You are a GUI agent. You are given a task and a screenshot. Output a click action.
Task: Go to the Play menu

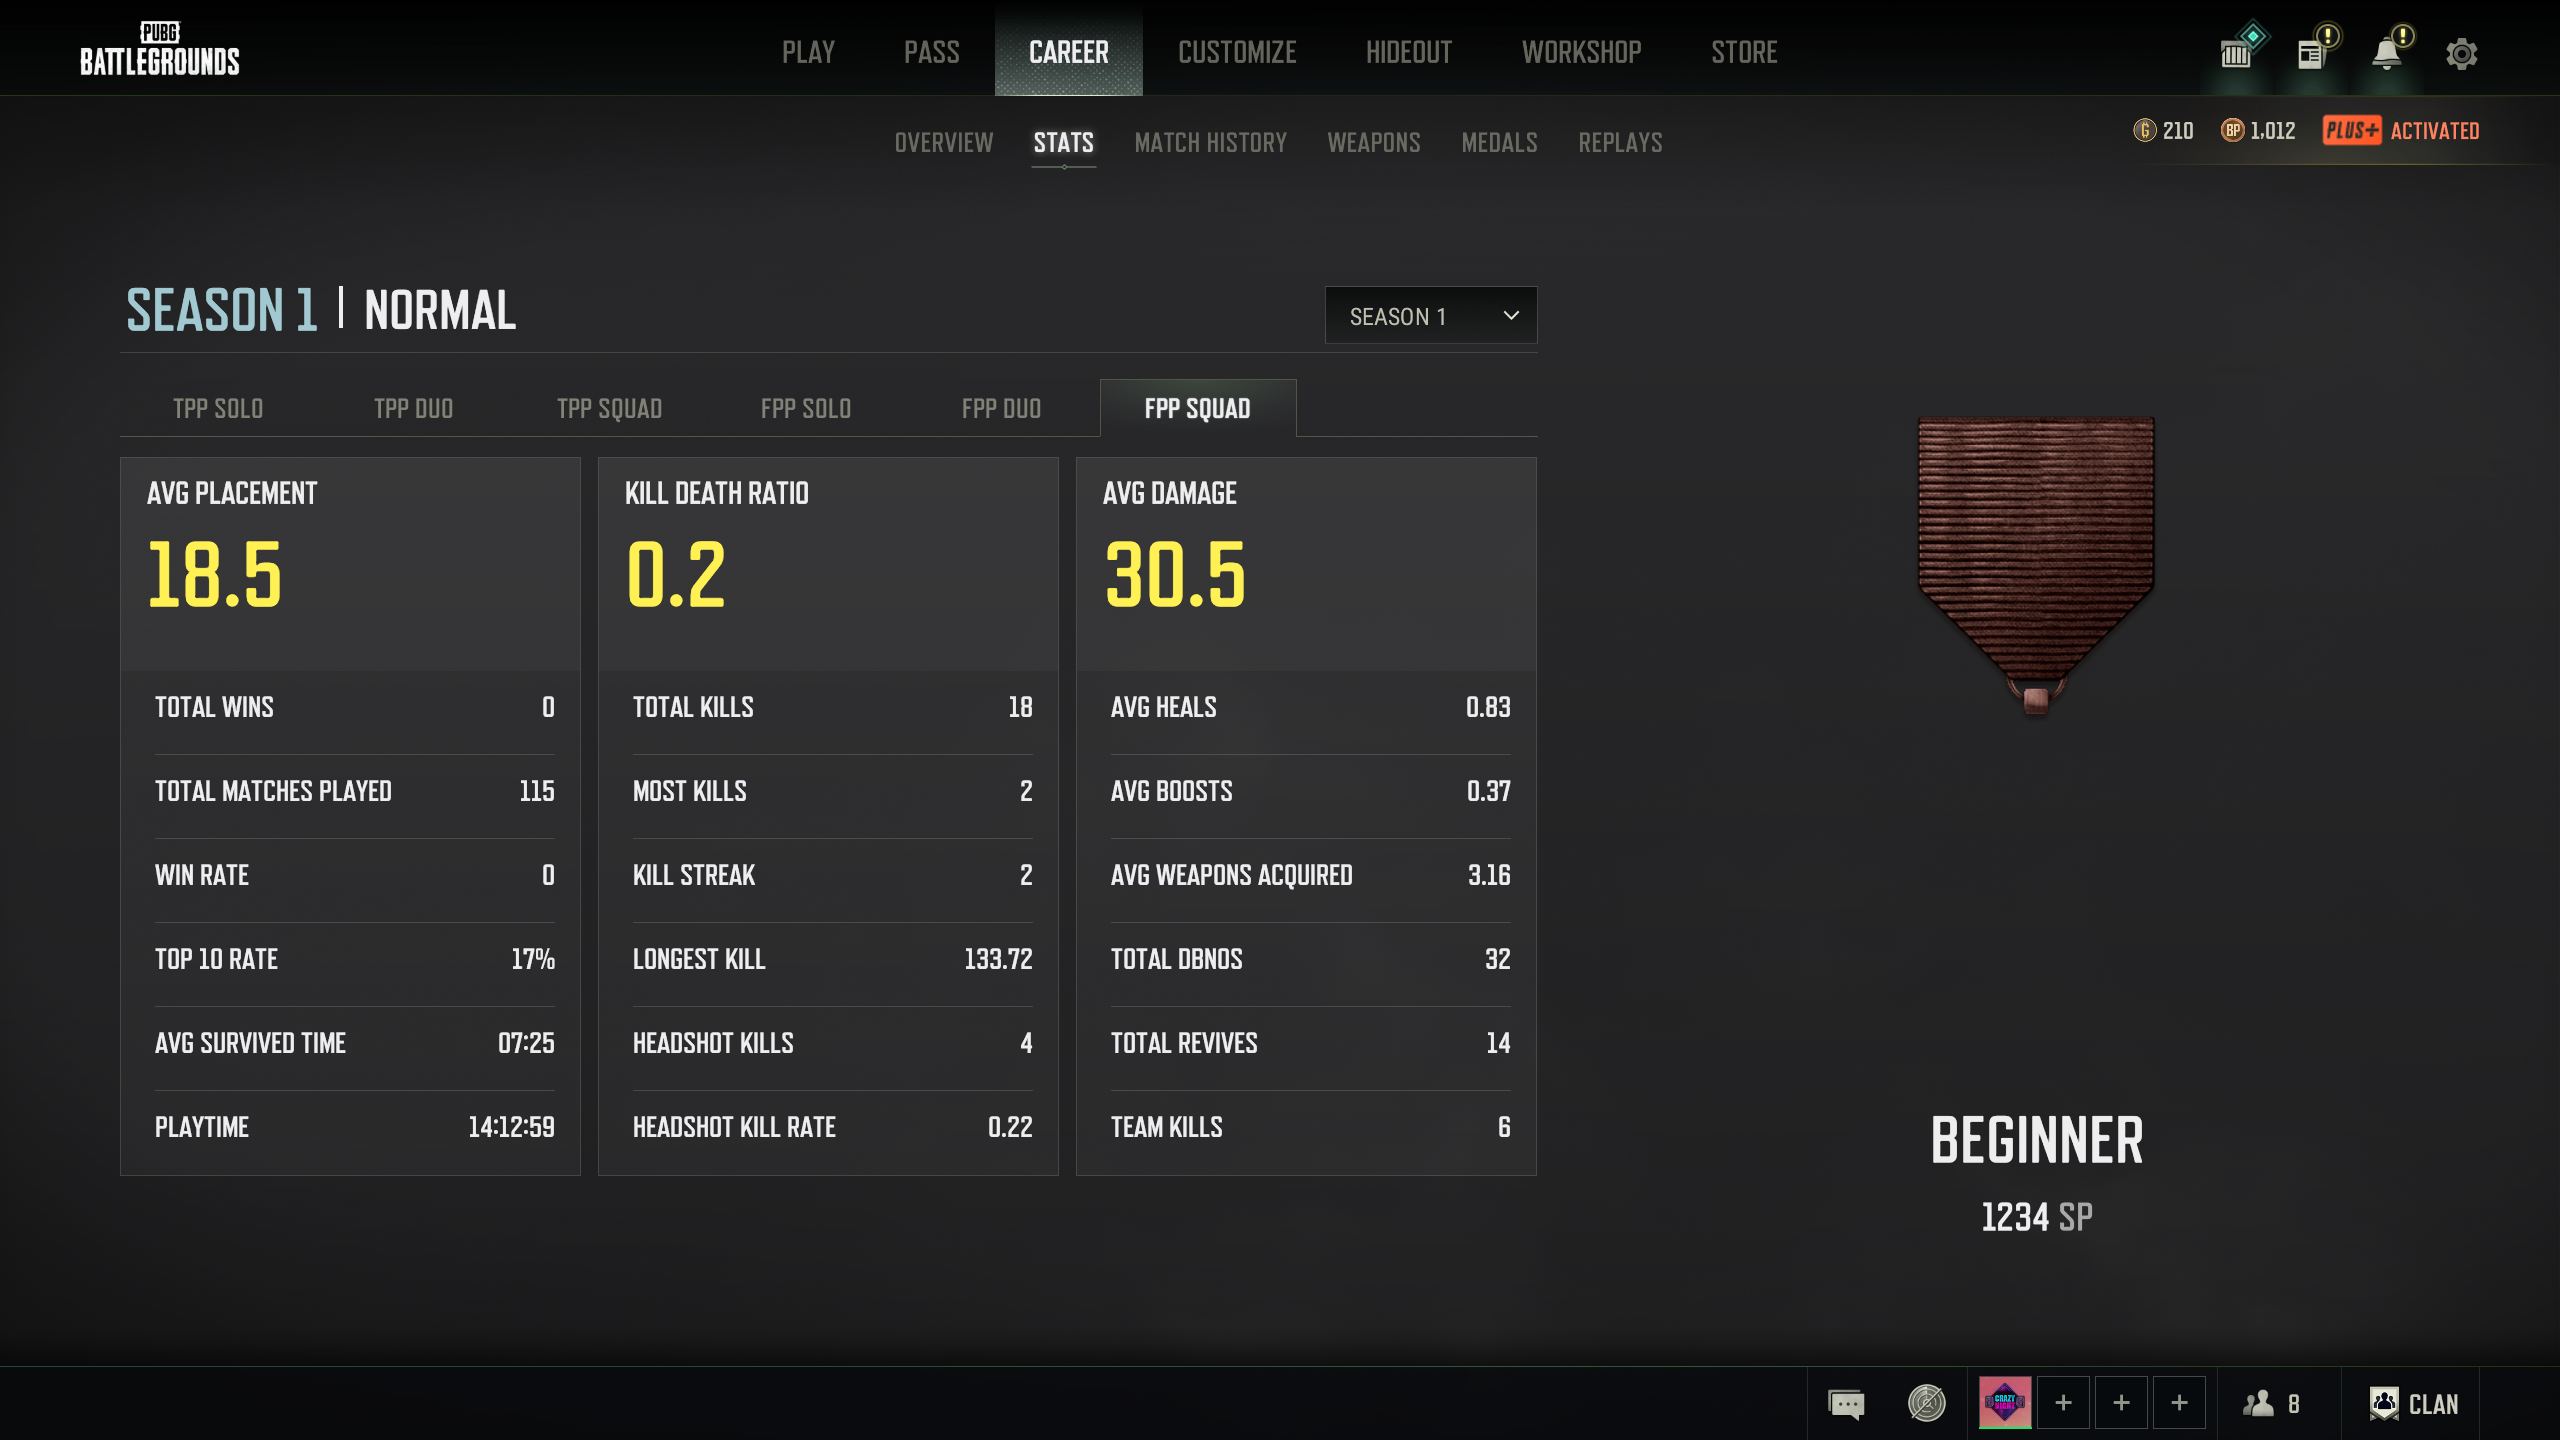pos(808,52)
